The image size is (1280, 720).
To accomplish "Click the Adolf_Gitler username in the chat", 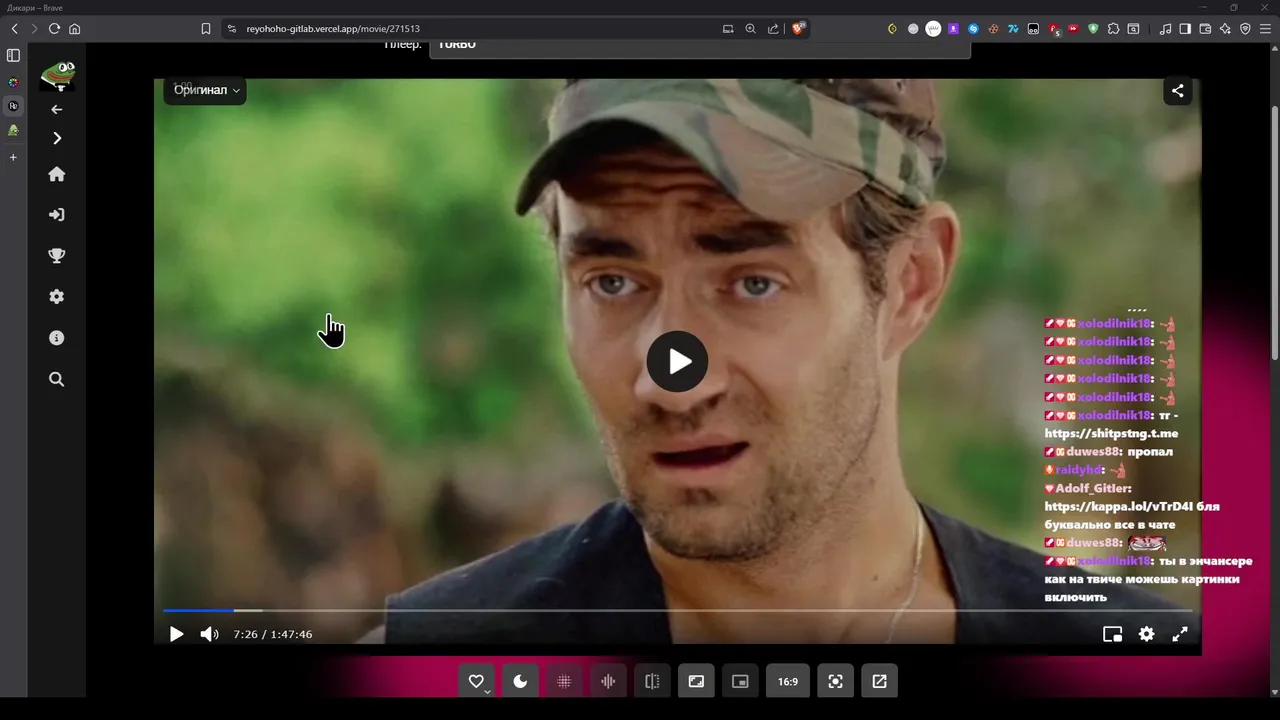I will click(1093, 488).
